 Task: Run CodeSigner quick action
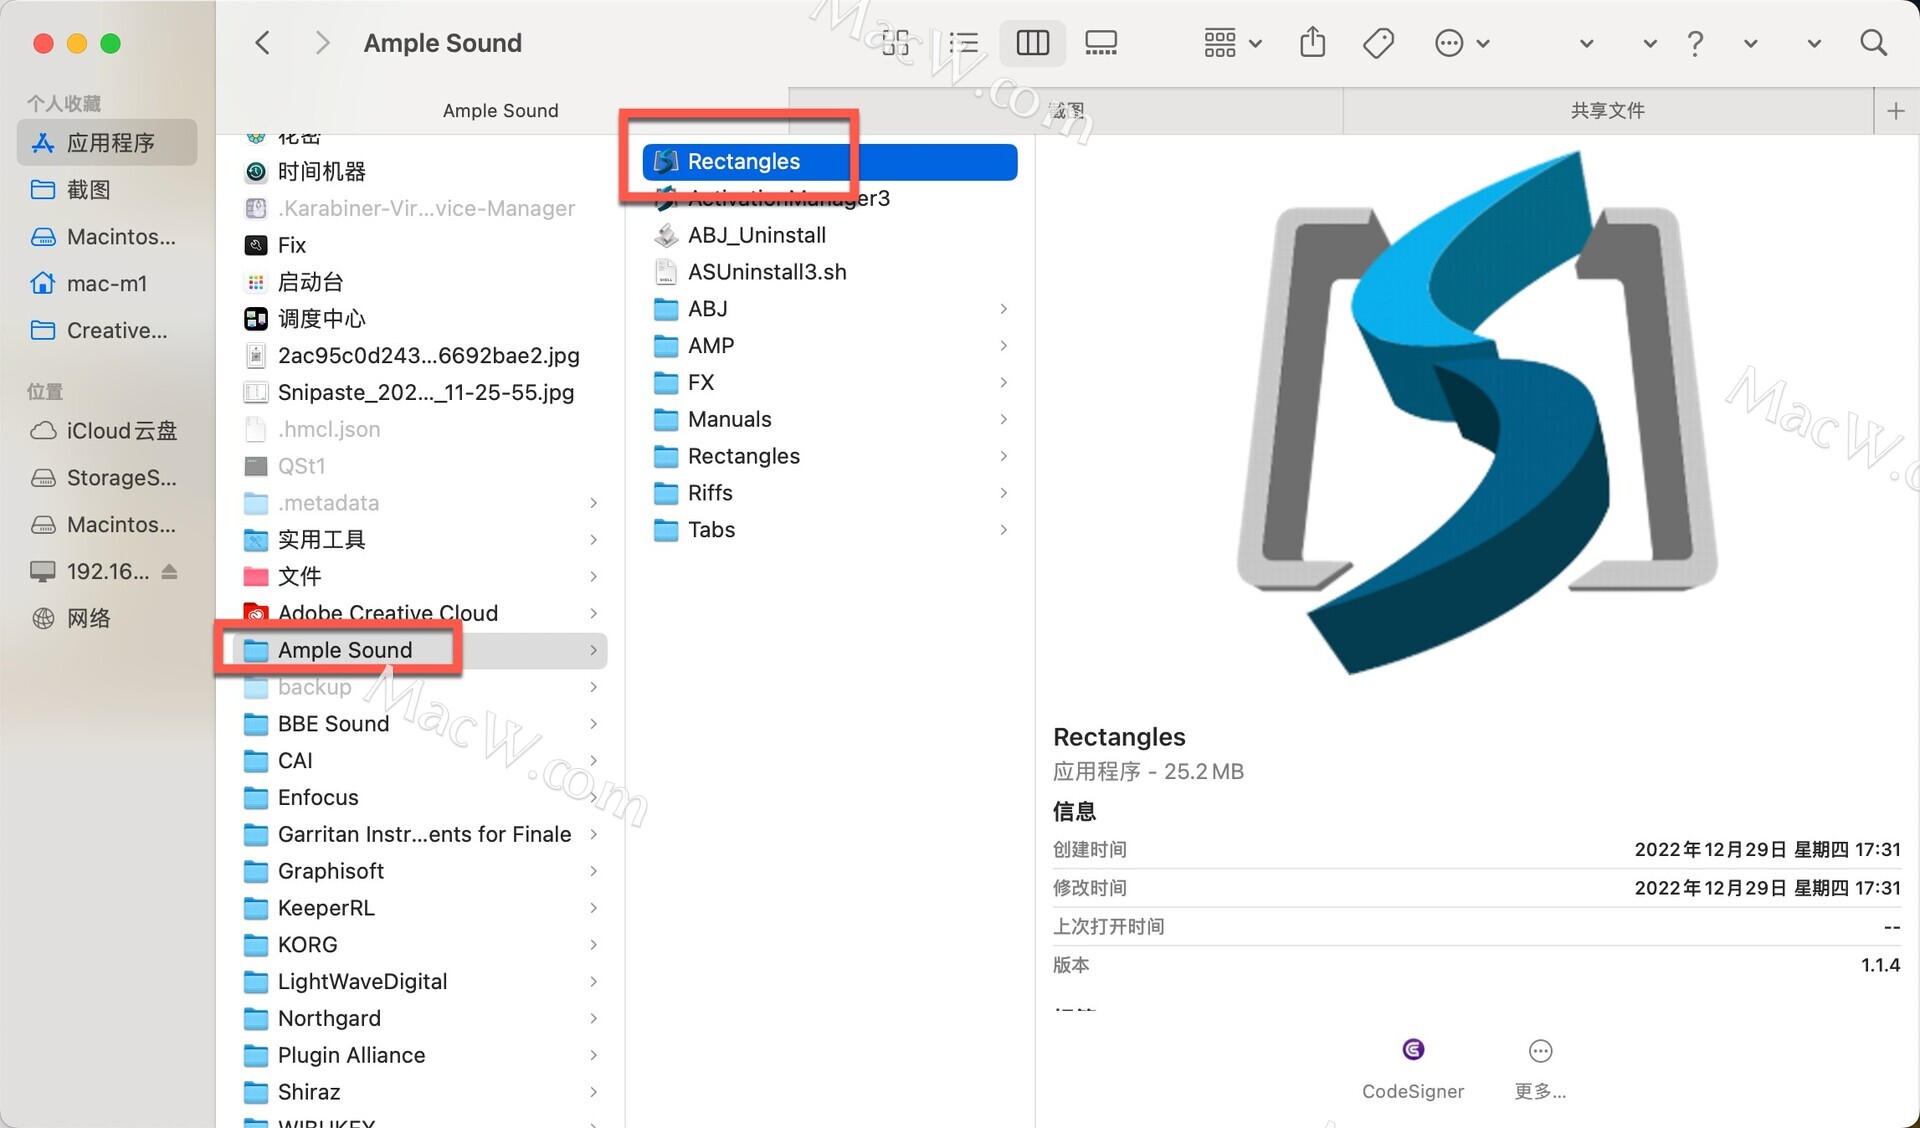[x=1412, y=1068]
